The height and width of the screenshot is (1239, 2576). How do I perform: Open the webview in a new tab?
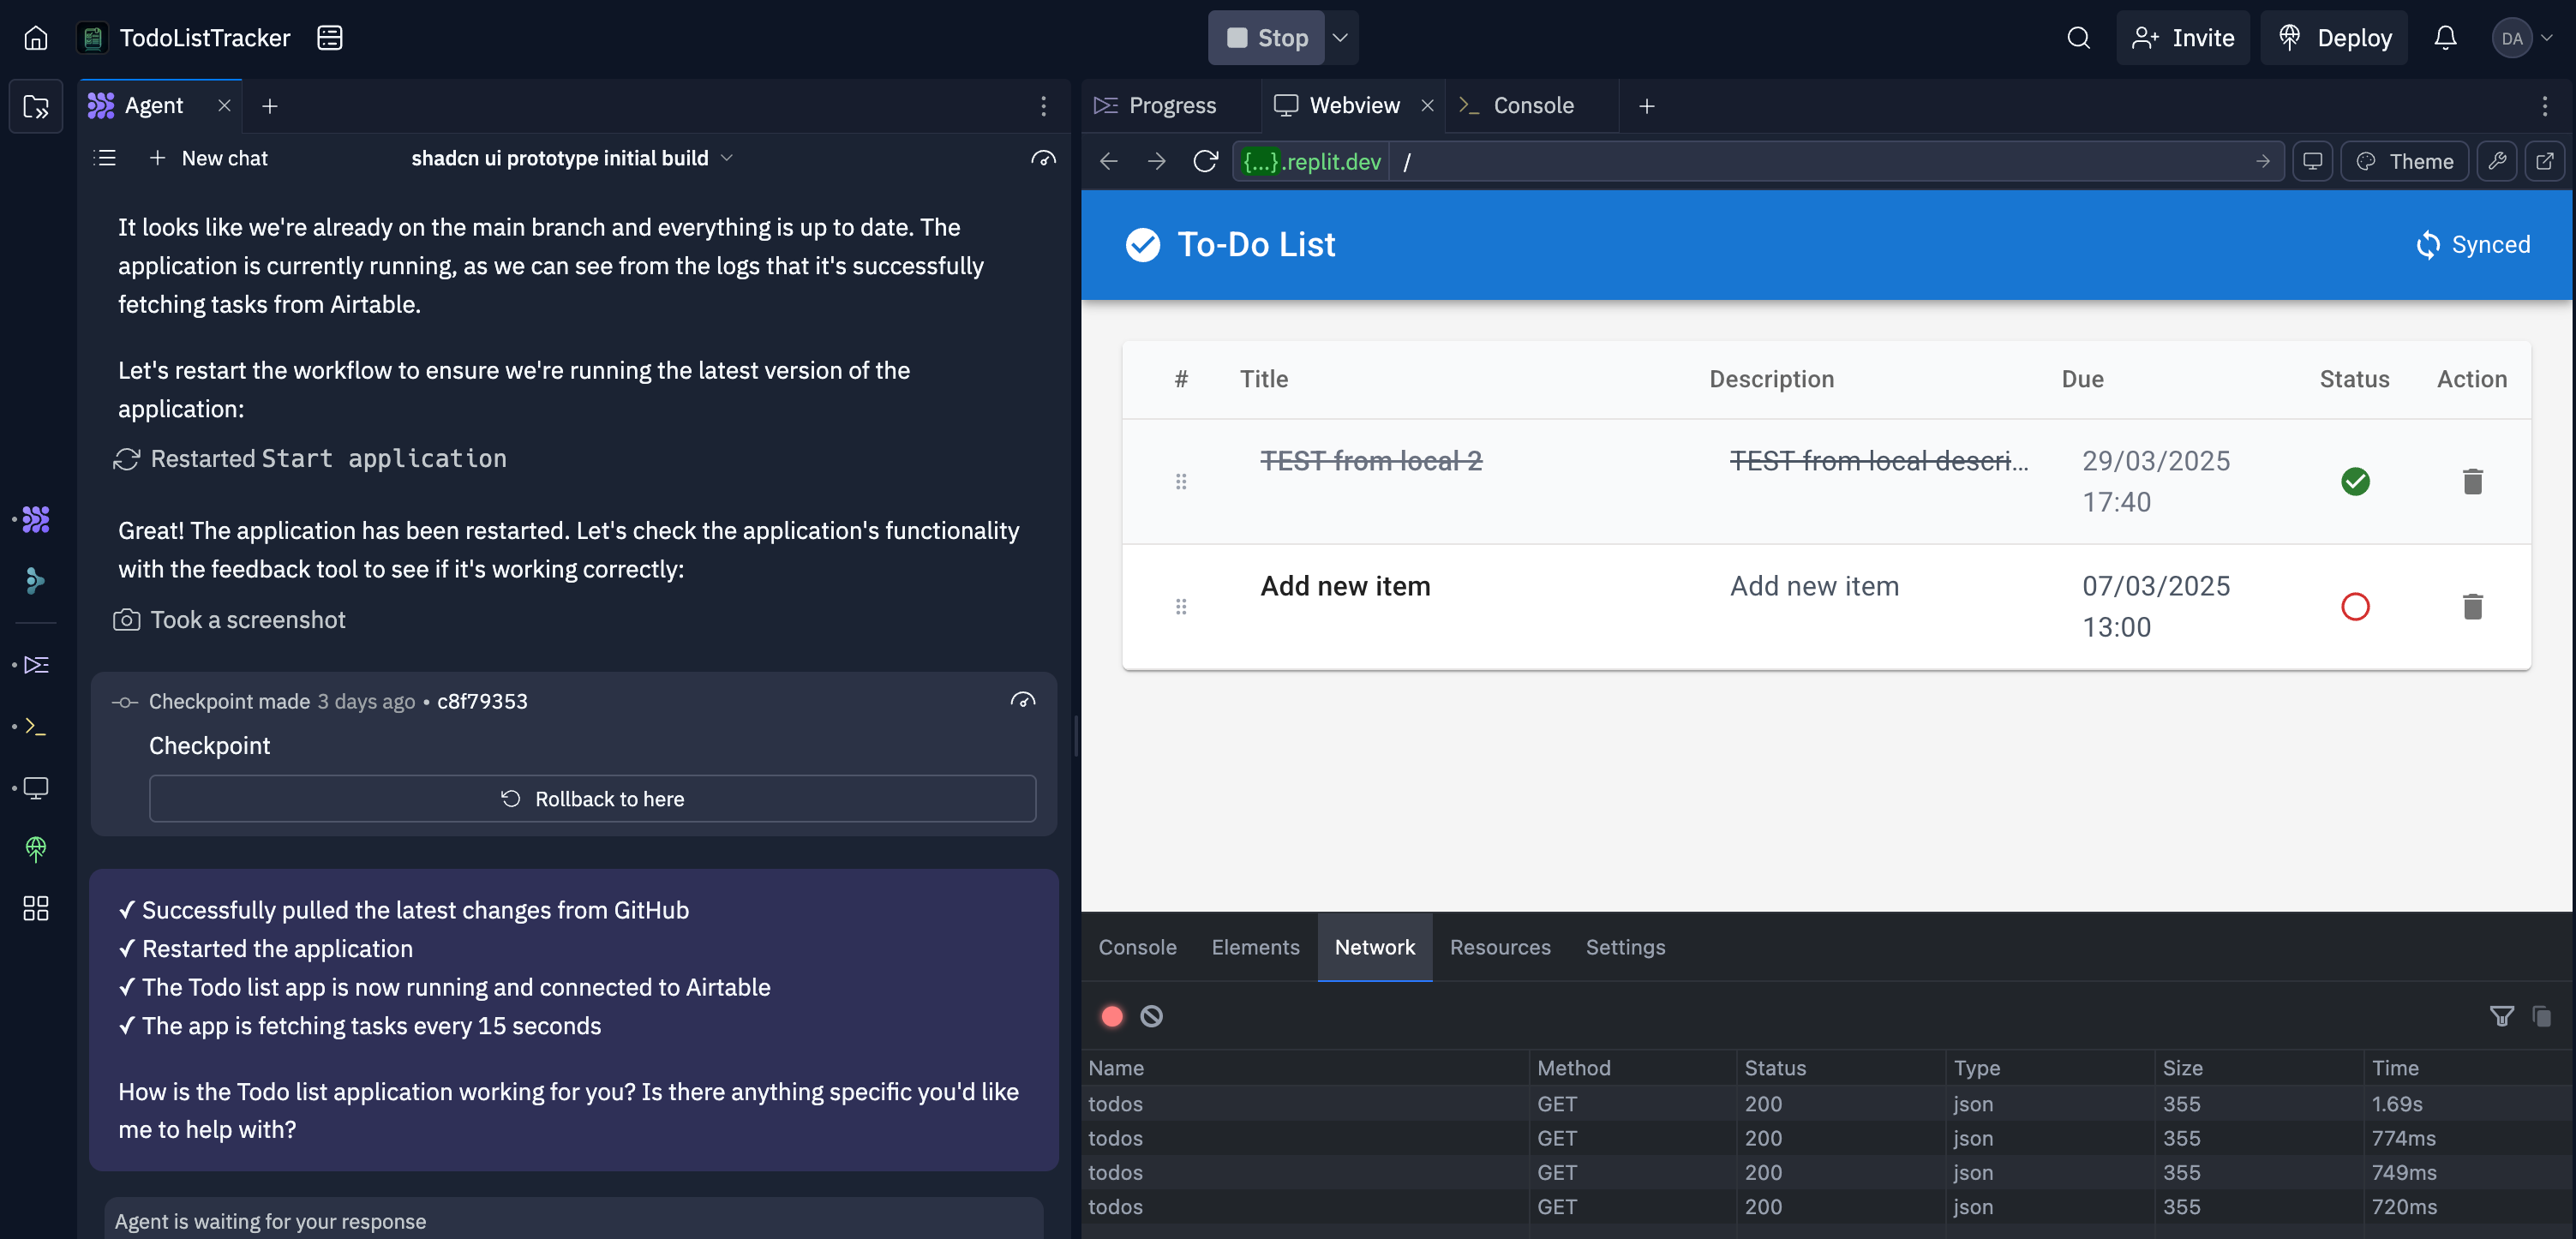pyautogui.click(x=2545, y=161)
